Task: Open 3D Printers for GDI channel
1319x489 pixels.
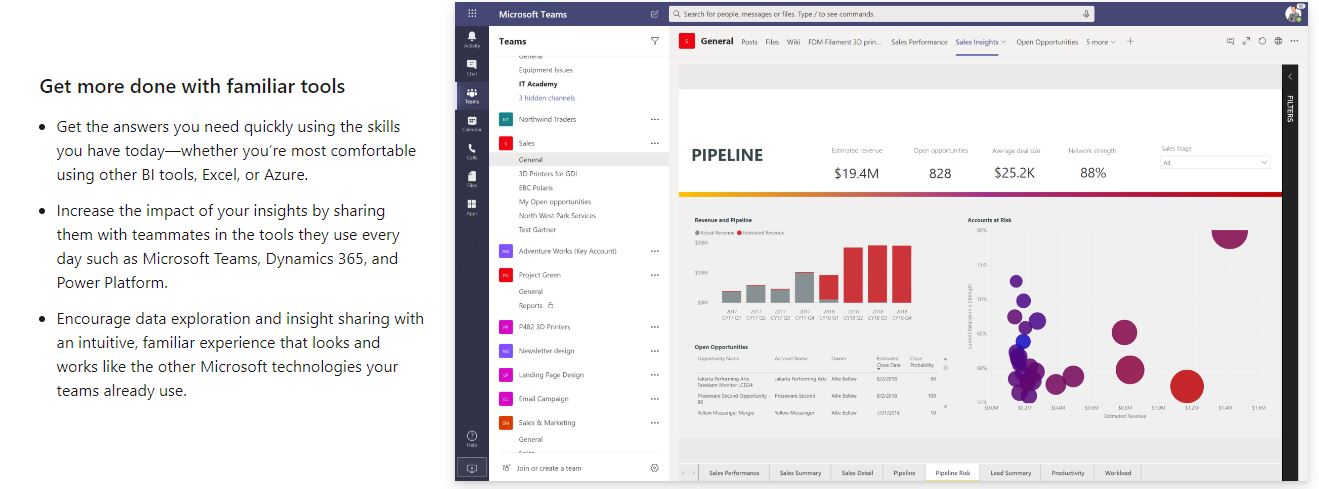Action: [x=548, y=173]
